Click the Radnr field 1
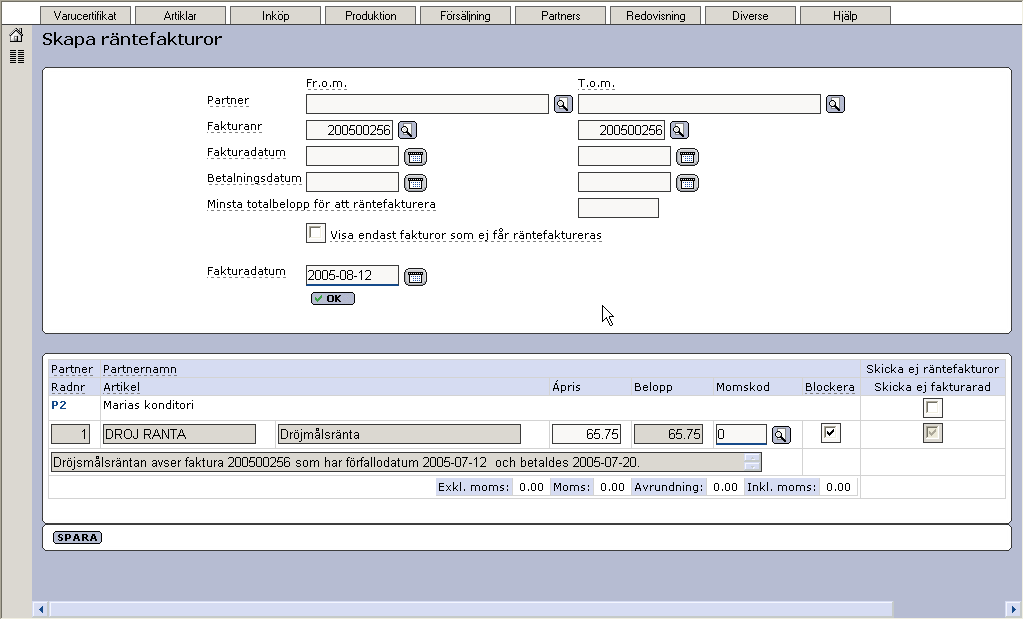 pos(71,434)
